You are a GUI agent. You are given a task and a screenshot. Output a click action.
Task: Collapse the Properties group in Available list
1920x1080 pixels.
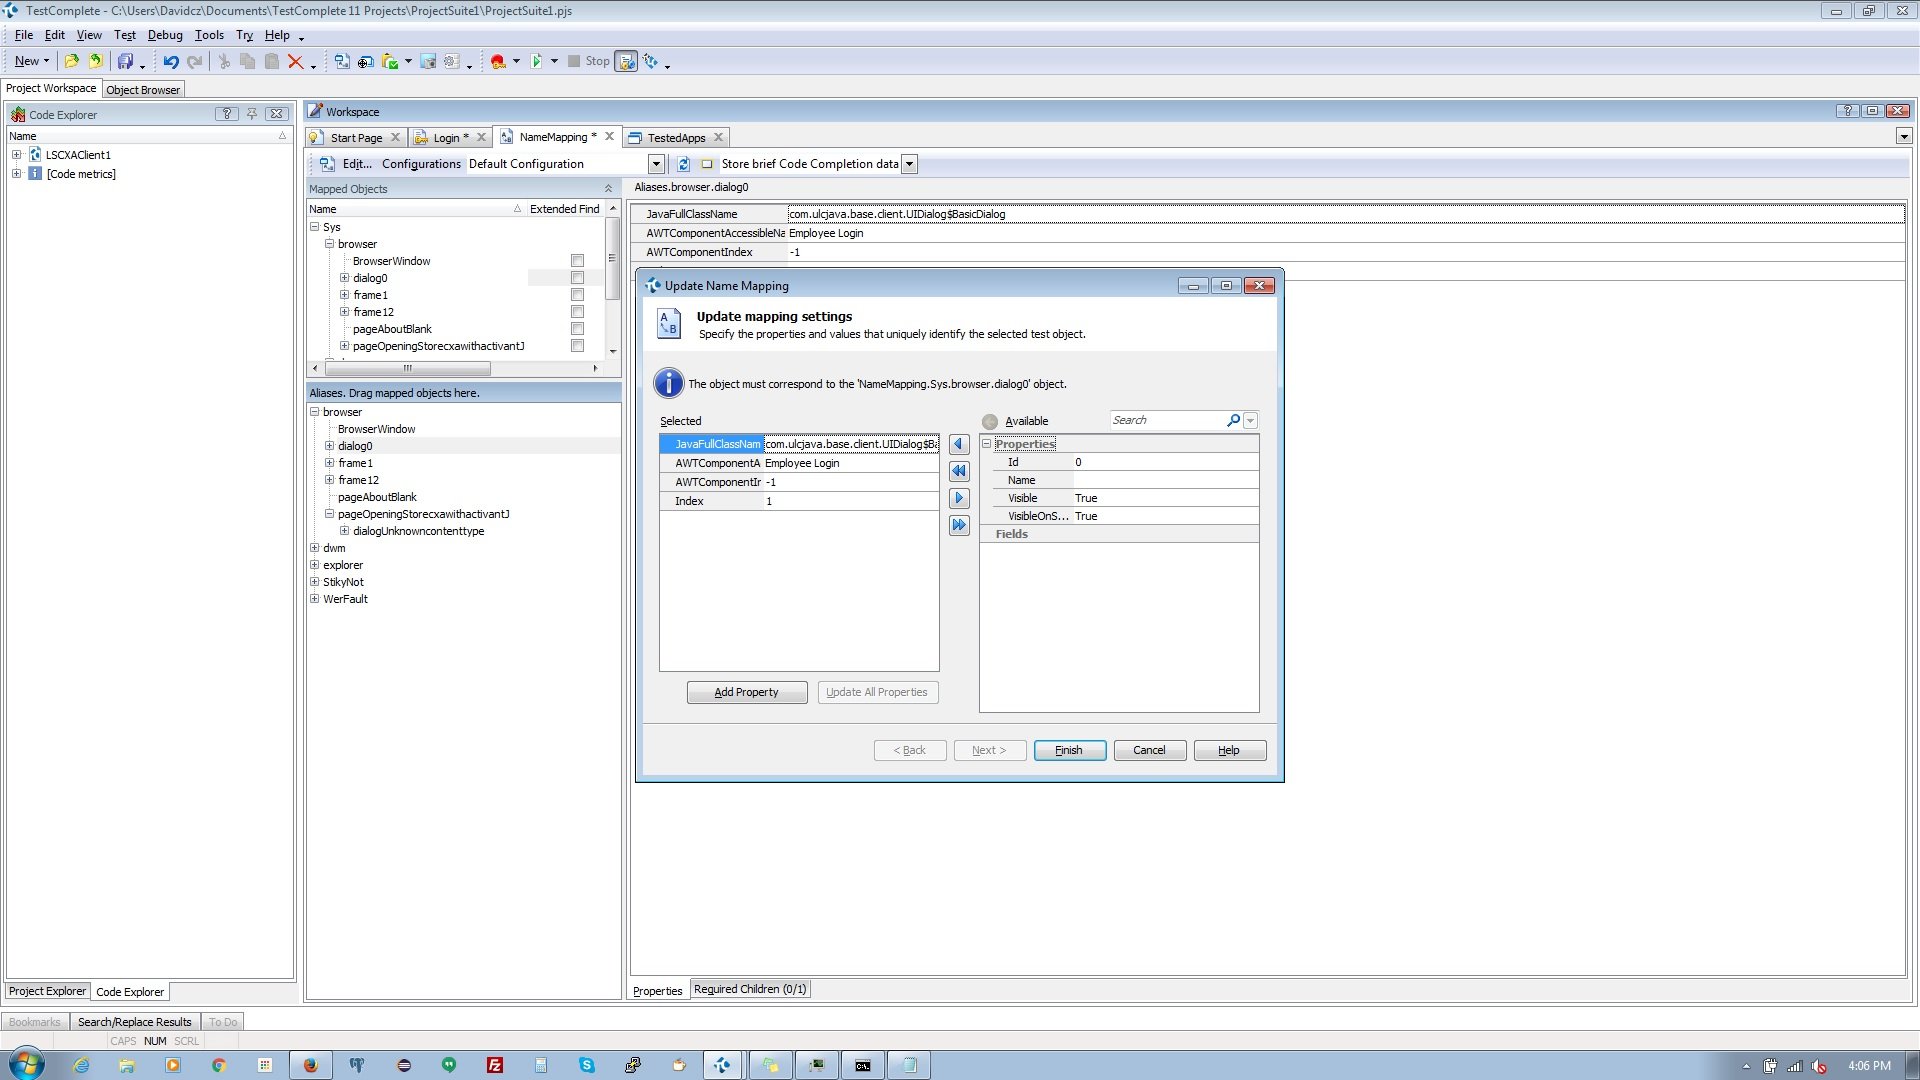[986, 444]
